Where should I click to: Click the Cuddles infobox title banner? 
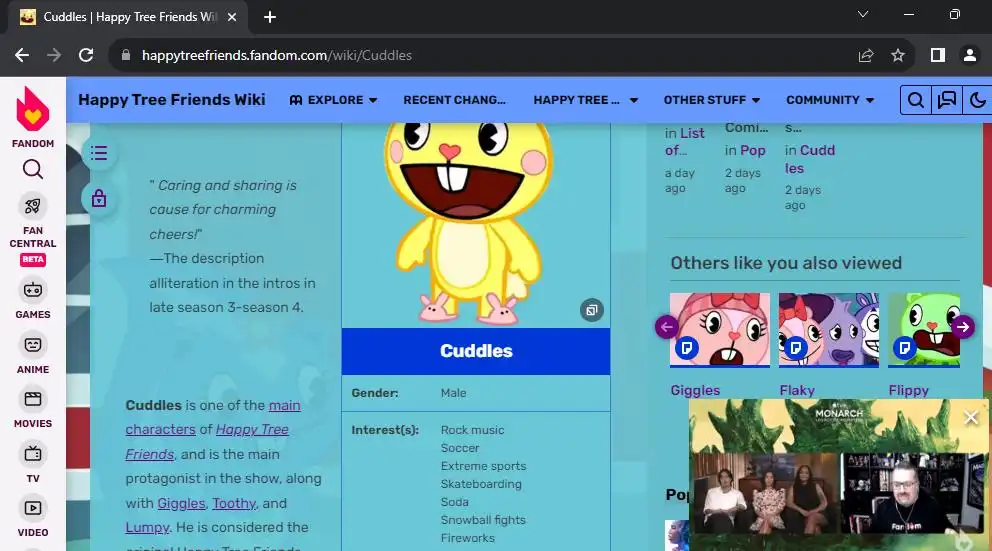476,351
